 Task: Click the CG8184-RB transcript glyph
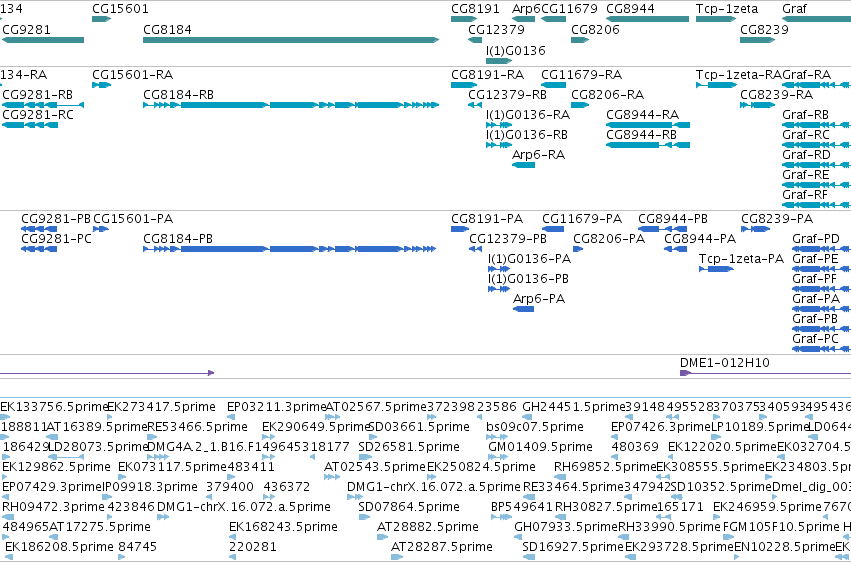291,105
